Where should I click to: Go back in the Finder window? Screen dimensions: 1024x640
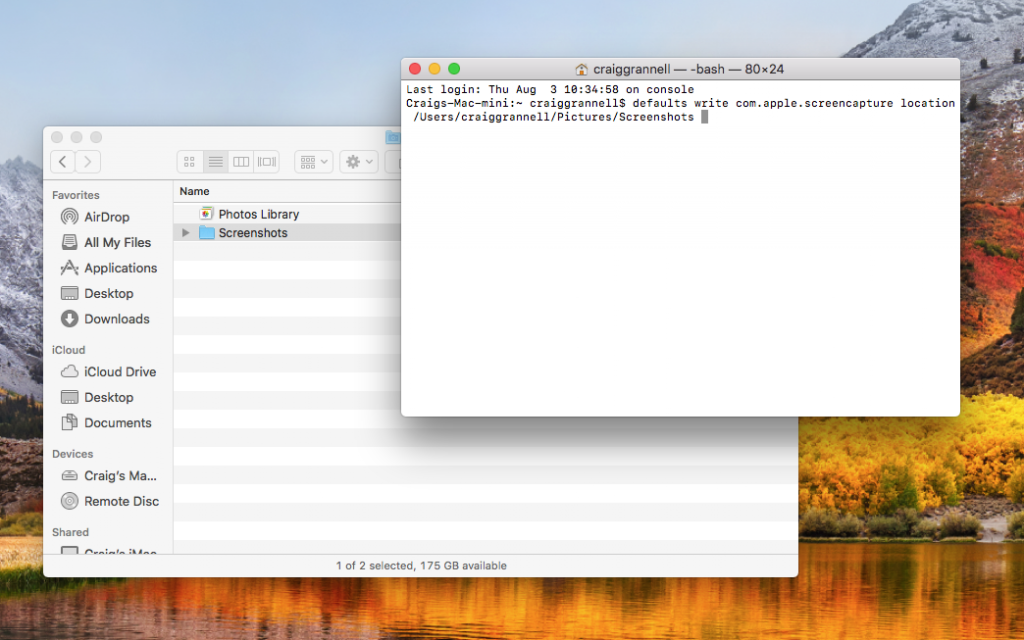pos(63,161)
